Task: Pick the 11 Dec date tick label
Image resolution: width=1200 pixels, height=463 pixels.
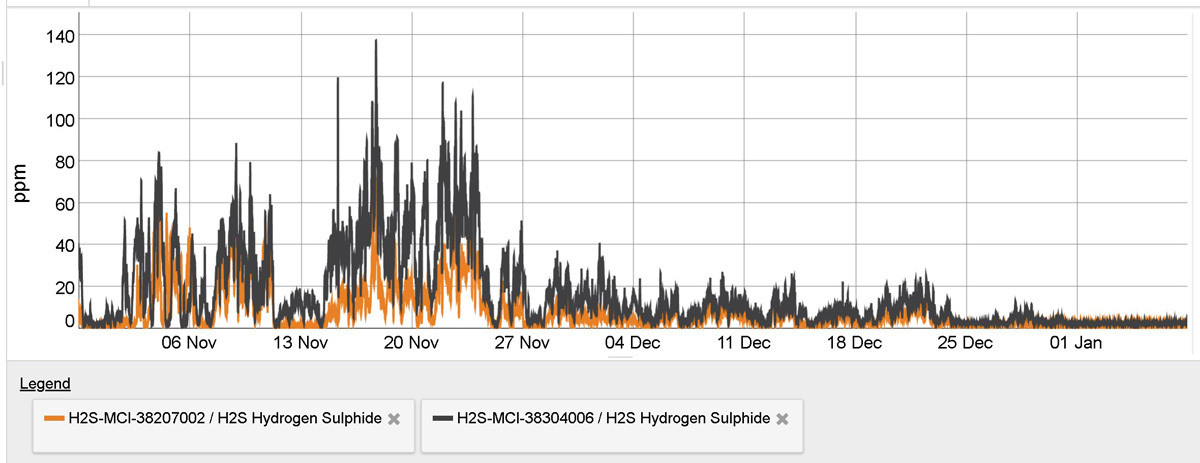Action: tap(743, 344)
